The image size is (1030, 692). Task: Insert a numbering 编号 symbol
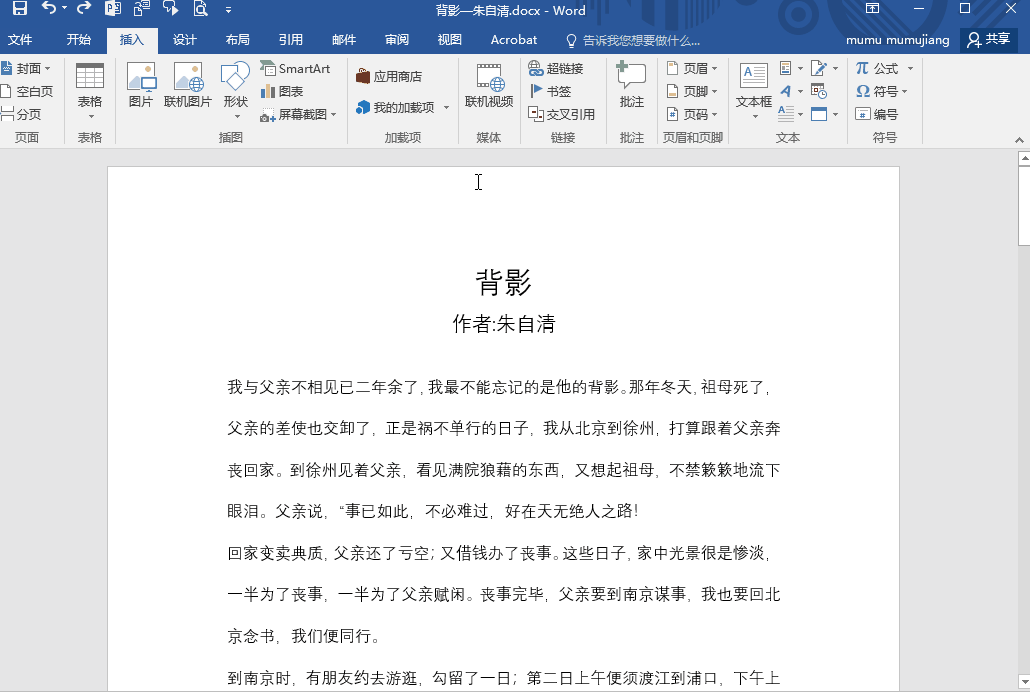[877, 114]
